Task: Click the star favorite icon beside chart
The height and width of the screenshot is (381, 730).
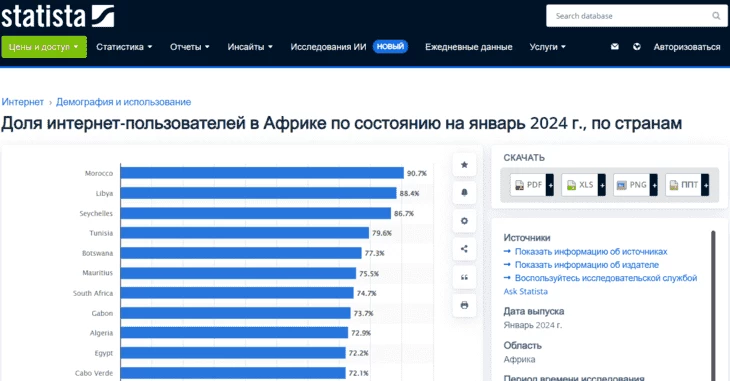Action: [x=464, y=165]
